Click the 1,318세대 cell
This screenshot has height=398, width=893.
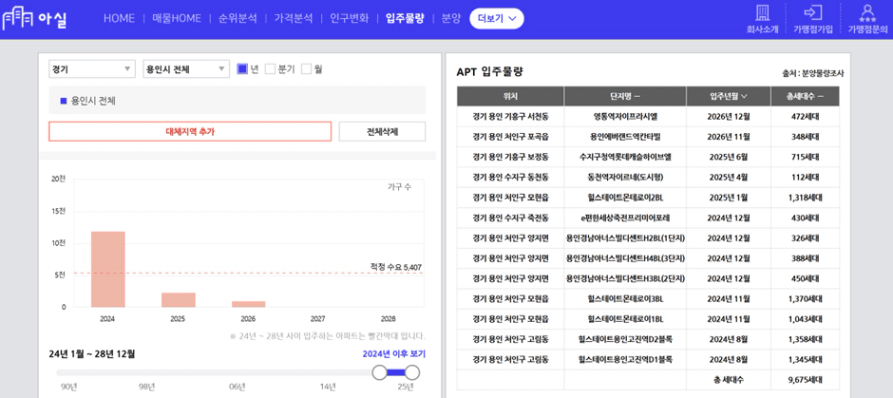(x=805, y=198)
